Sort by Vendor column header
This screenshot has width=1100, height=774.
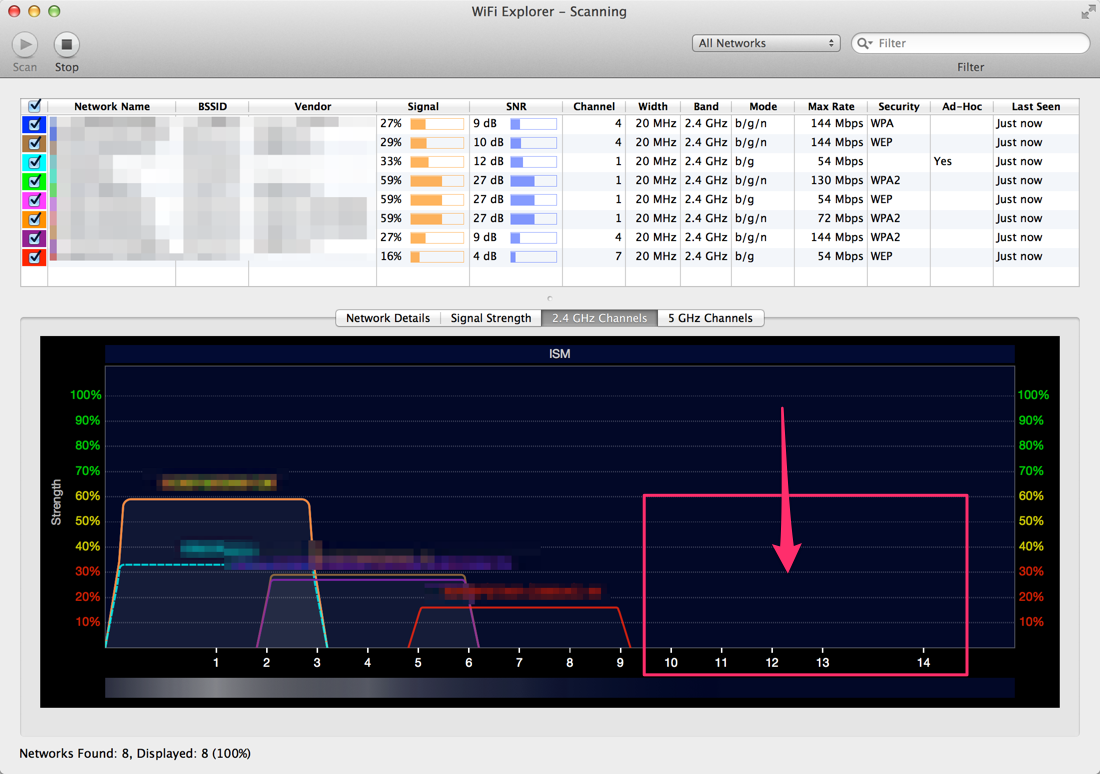pos(312,106)
